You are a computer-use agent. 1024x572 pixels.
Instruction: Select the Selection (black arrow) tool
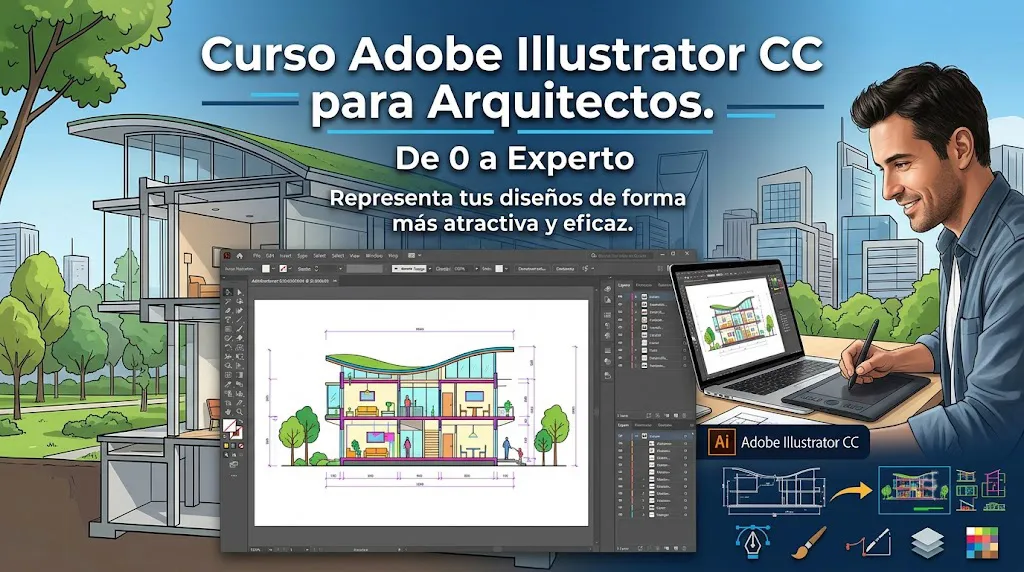(x=228, y=293)
